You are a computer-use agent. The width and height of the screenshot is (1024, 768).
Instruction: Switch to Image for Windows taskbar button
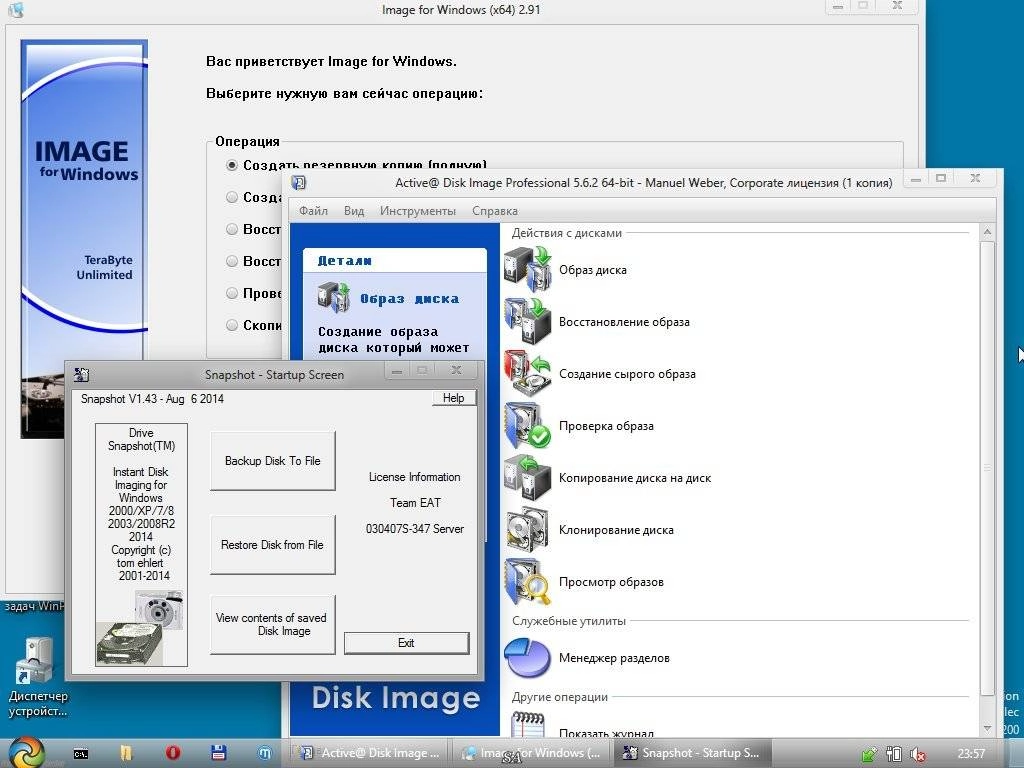[x=532, y=753]
